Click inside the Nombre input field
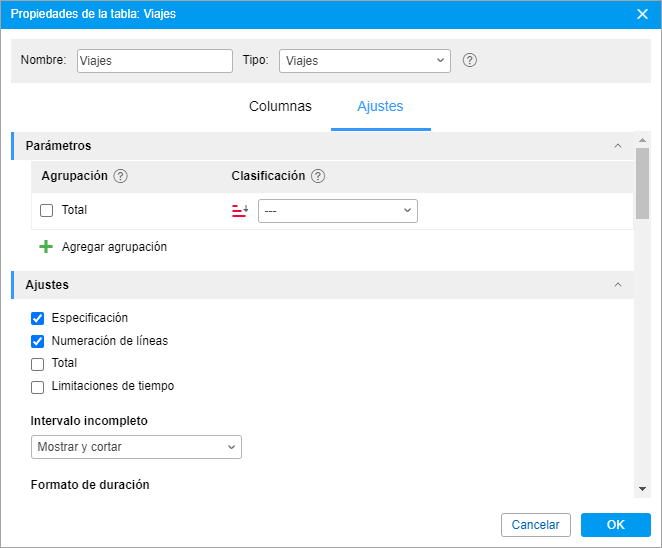Screen dimensions: 662x548 pos(155,61)
